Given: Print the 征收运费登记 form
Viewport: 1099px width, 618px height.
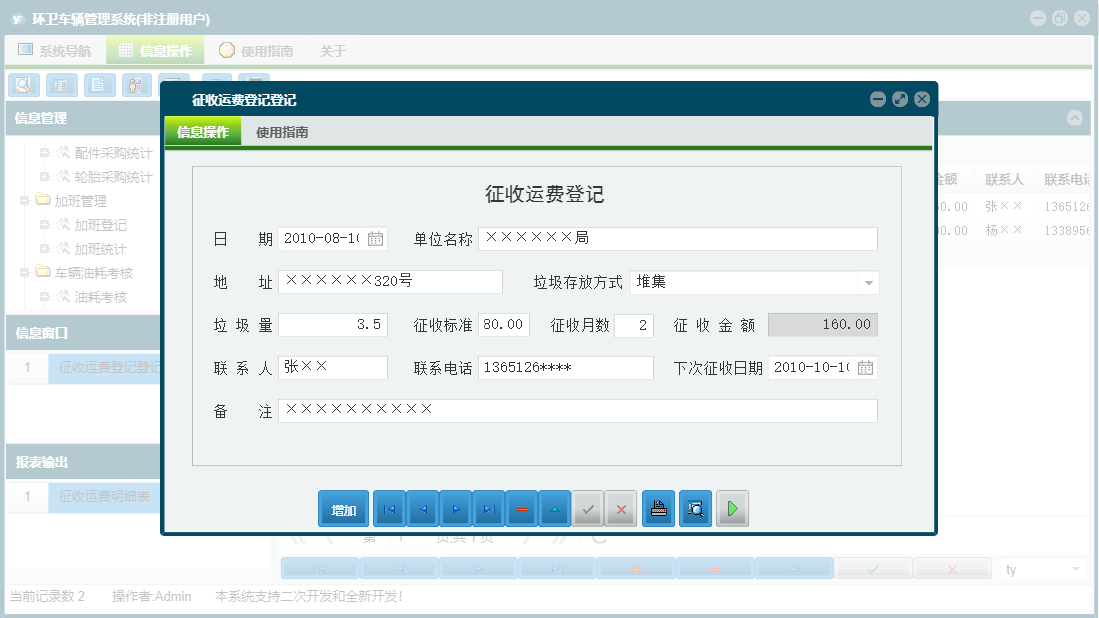Looking at the screenshot, I should point(657,508).
